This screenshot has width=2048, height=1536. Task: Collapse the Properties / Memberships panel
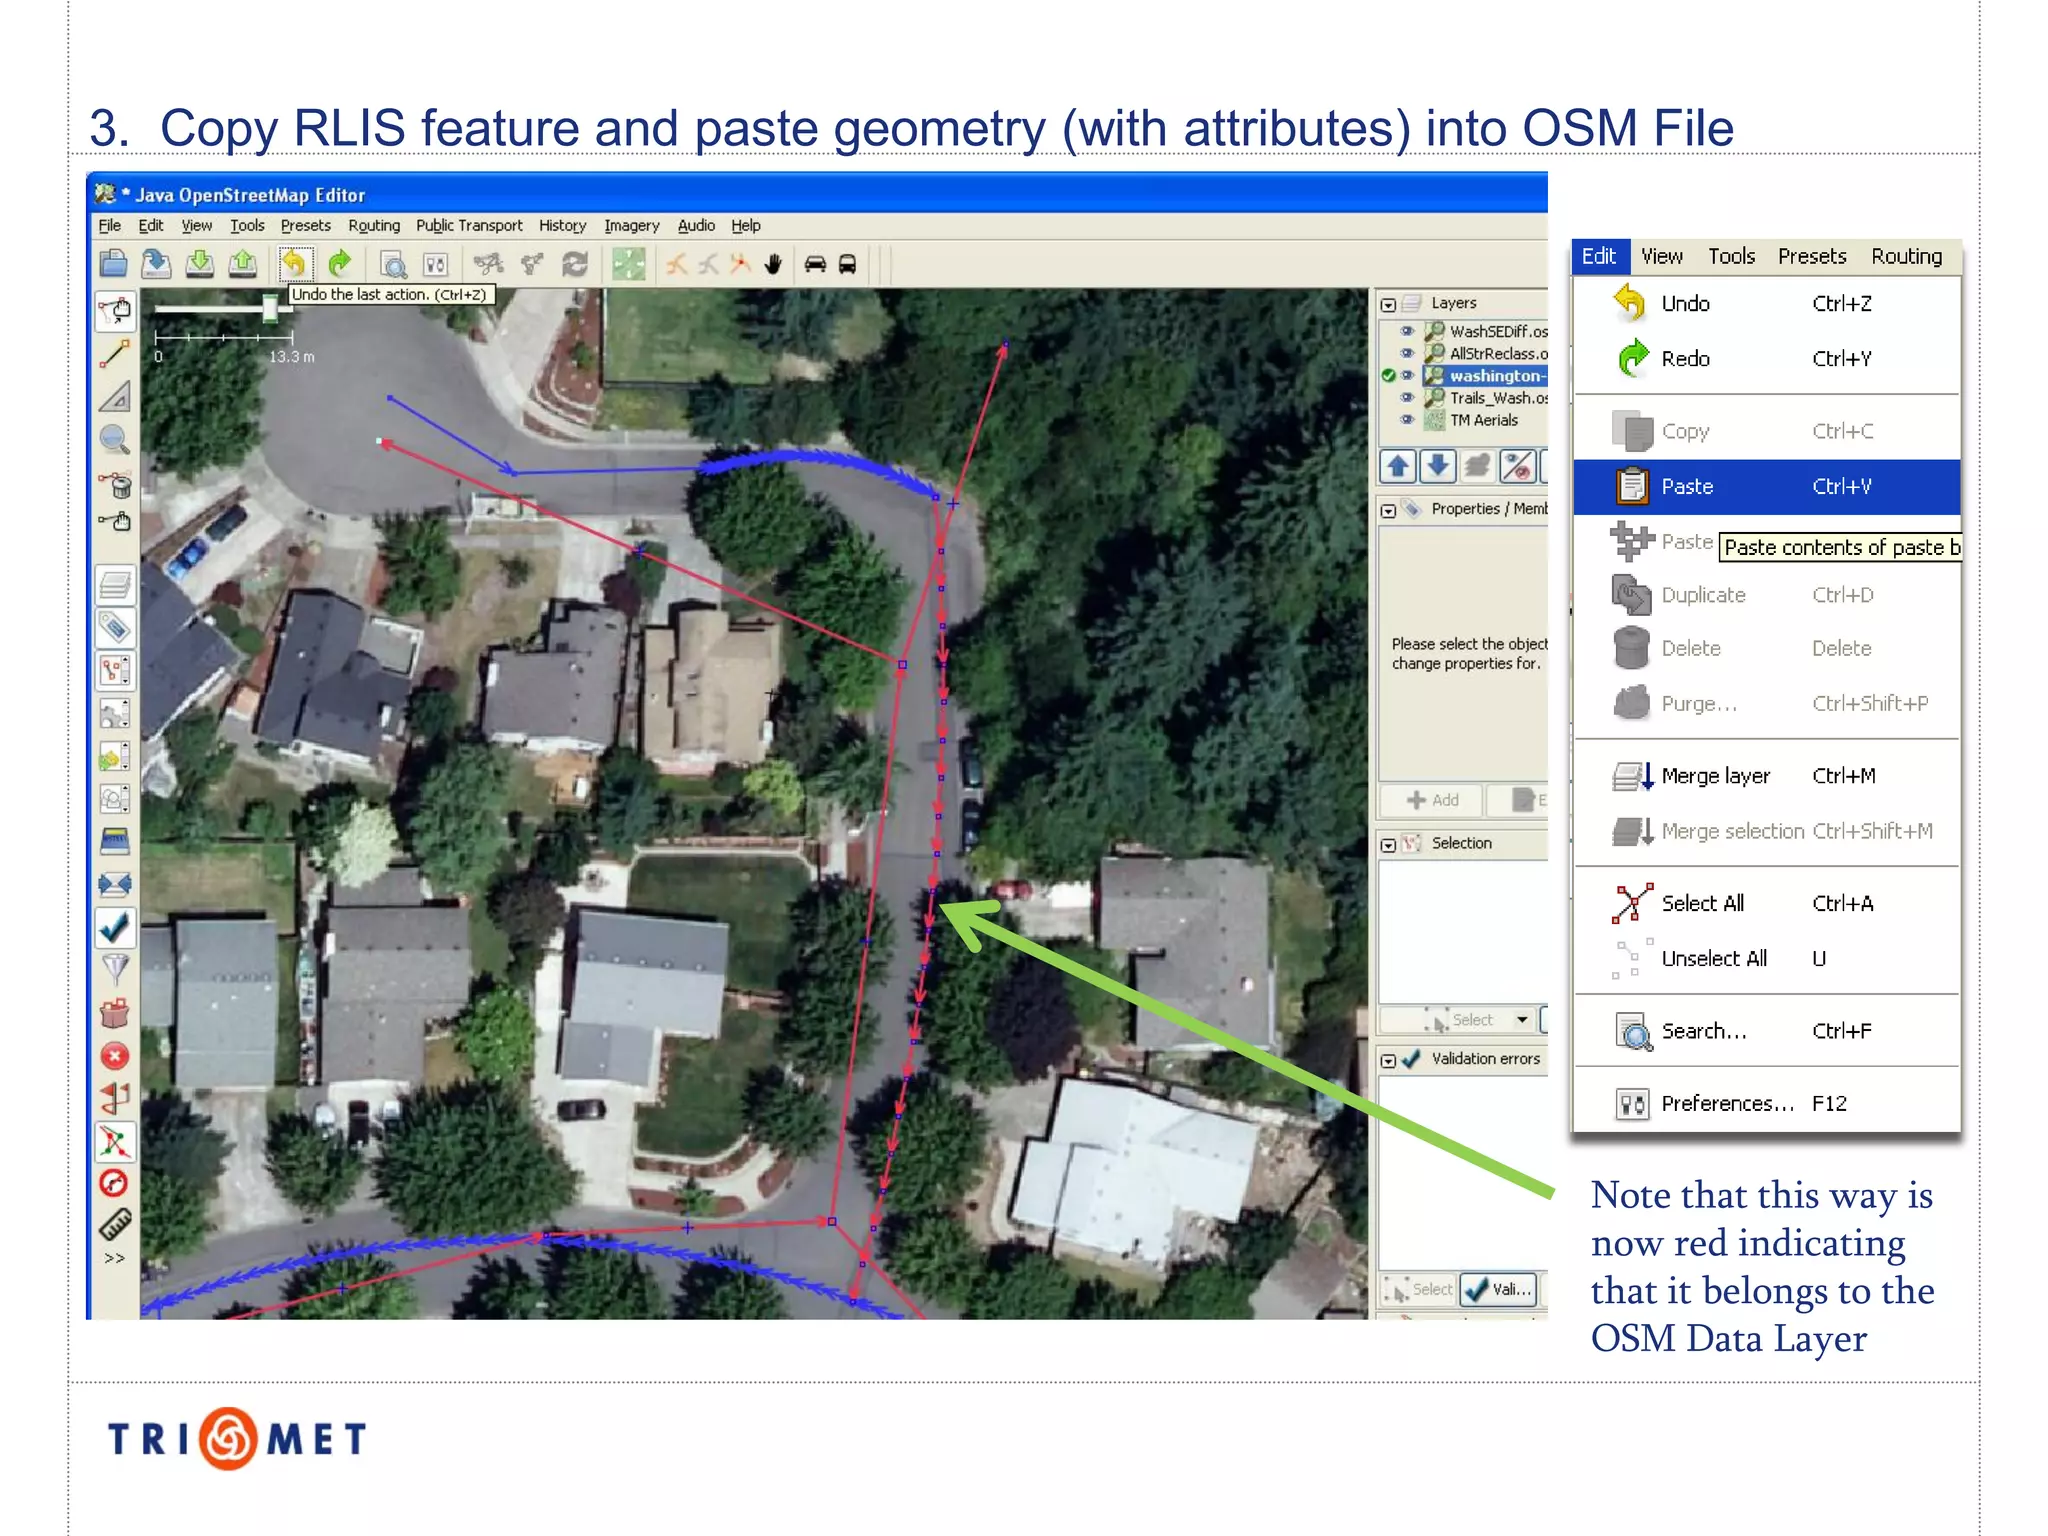coord(1388,510)
